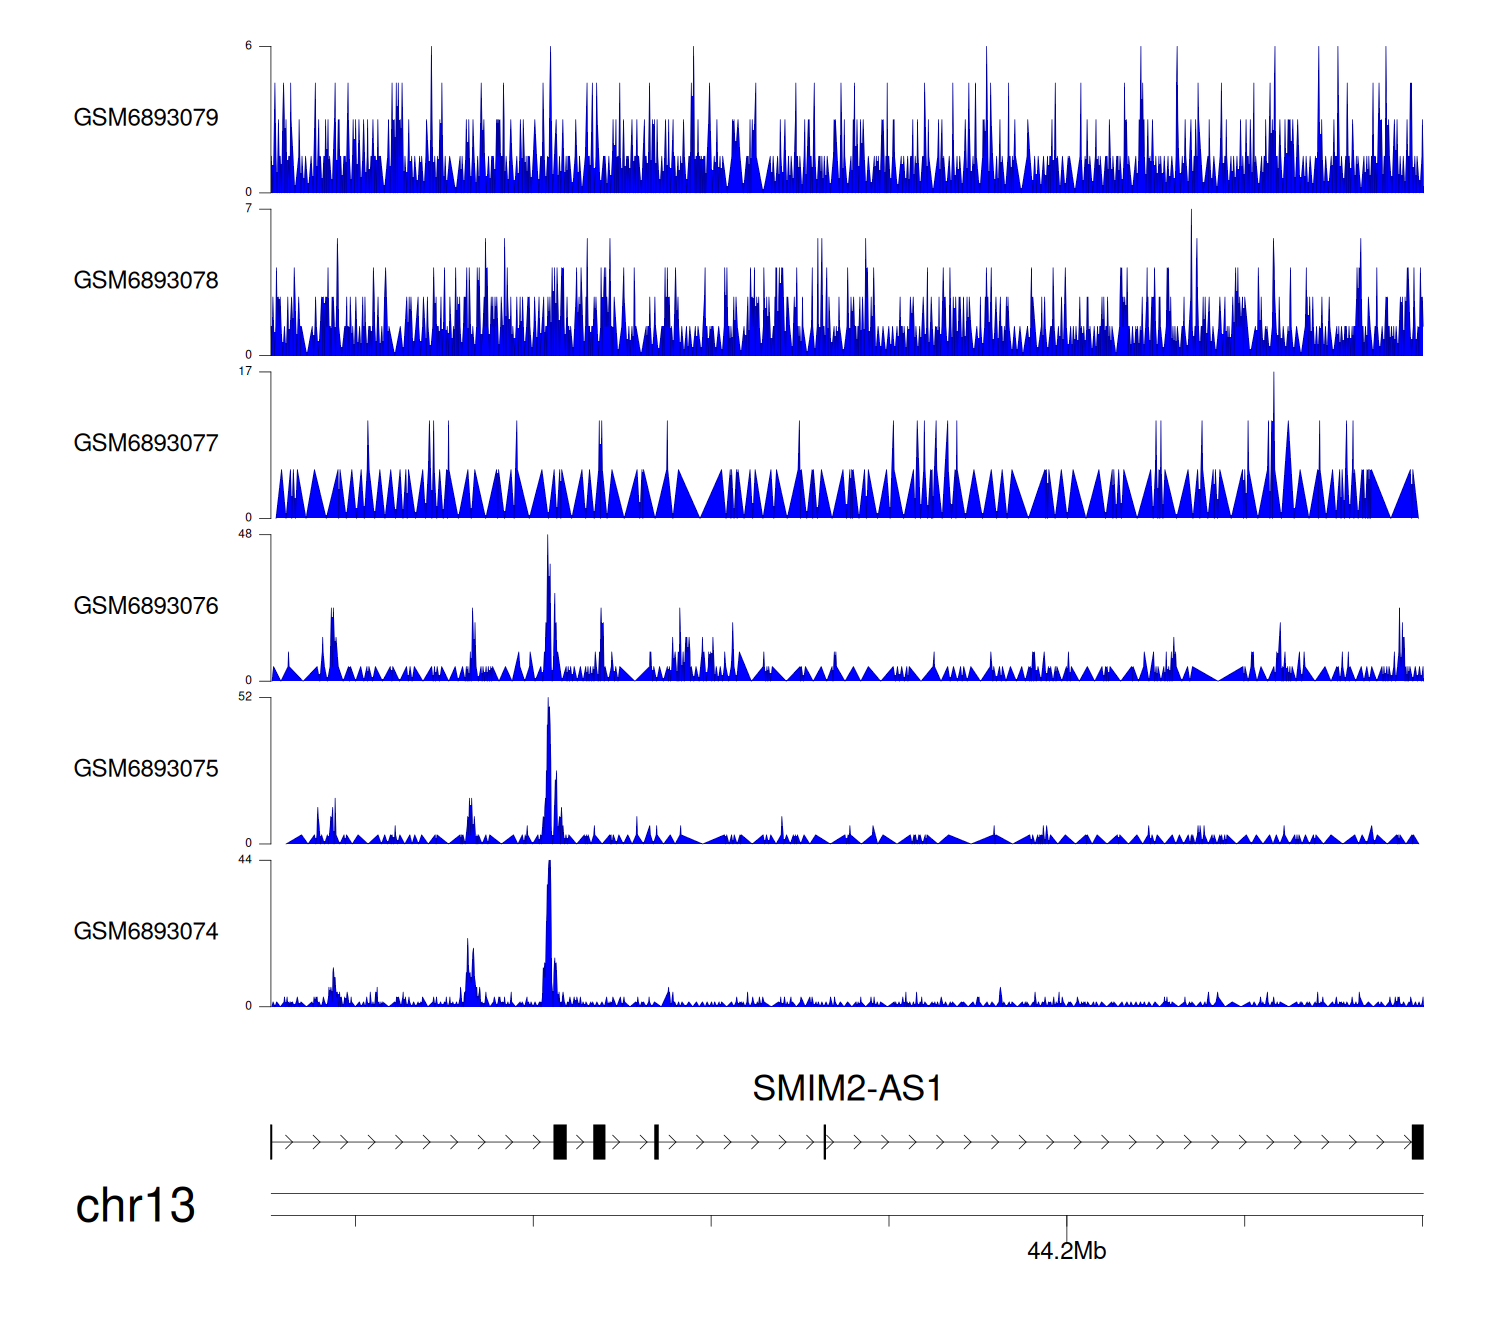Select the GSM6893074 track name
1500x1320 pixels.
click(x=146, y=932)
